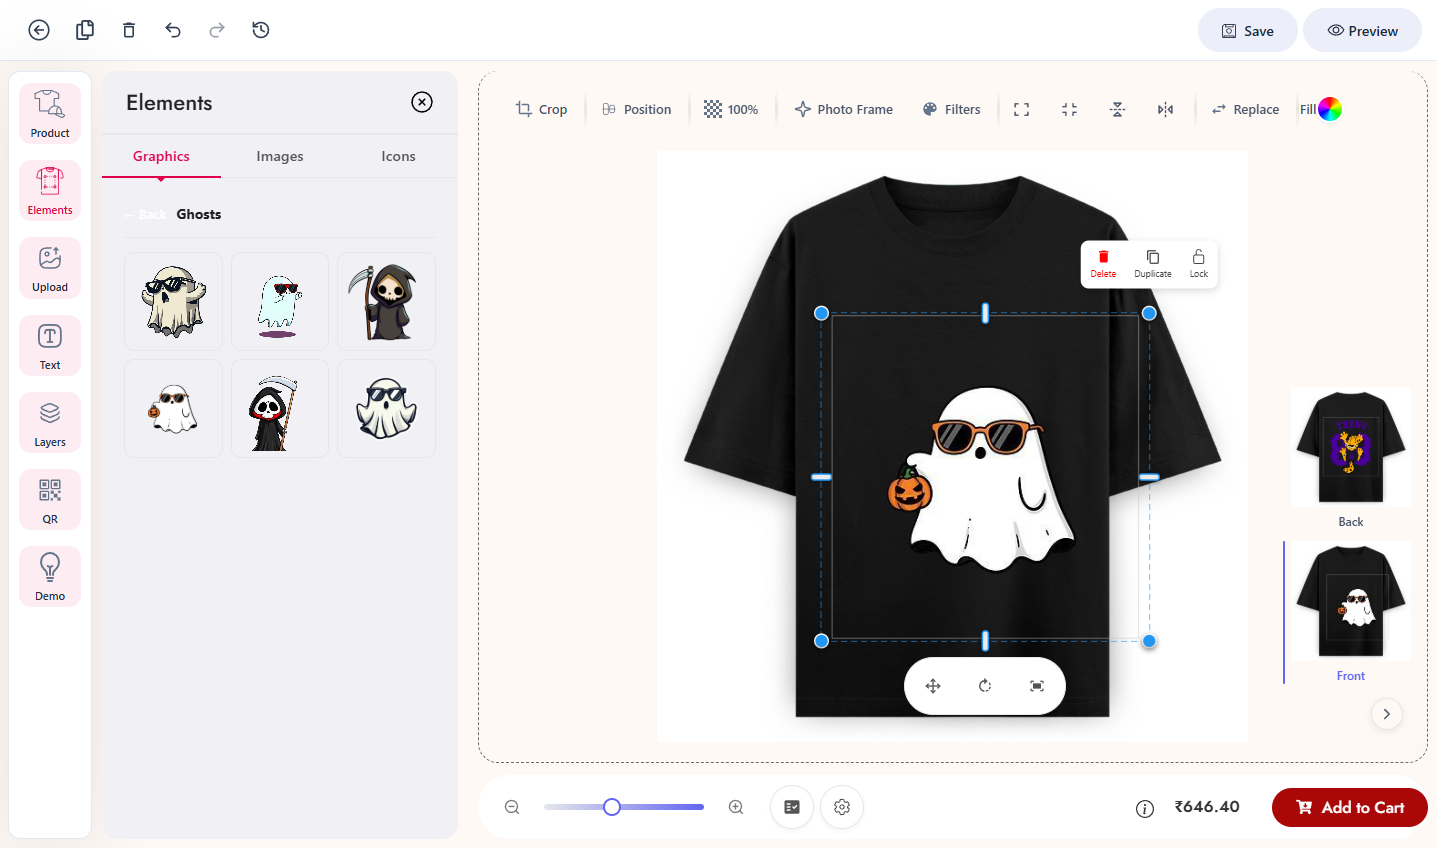Image resolution: width=1437 pixels, height=848 pixels.
Task: Click the shrink inward corners icon
Action: coord(1069,109)
